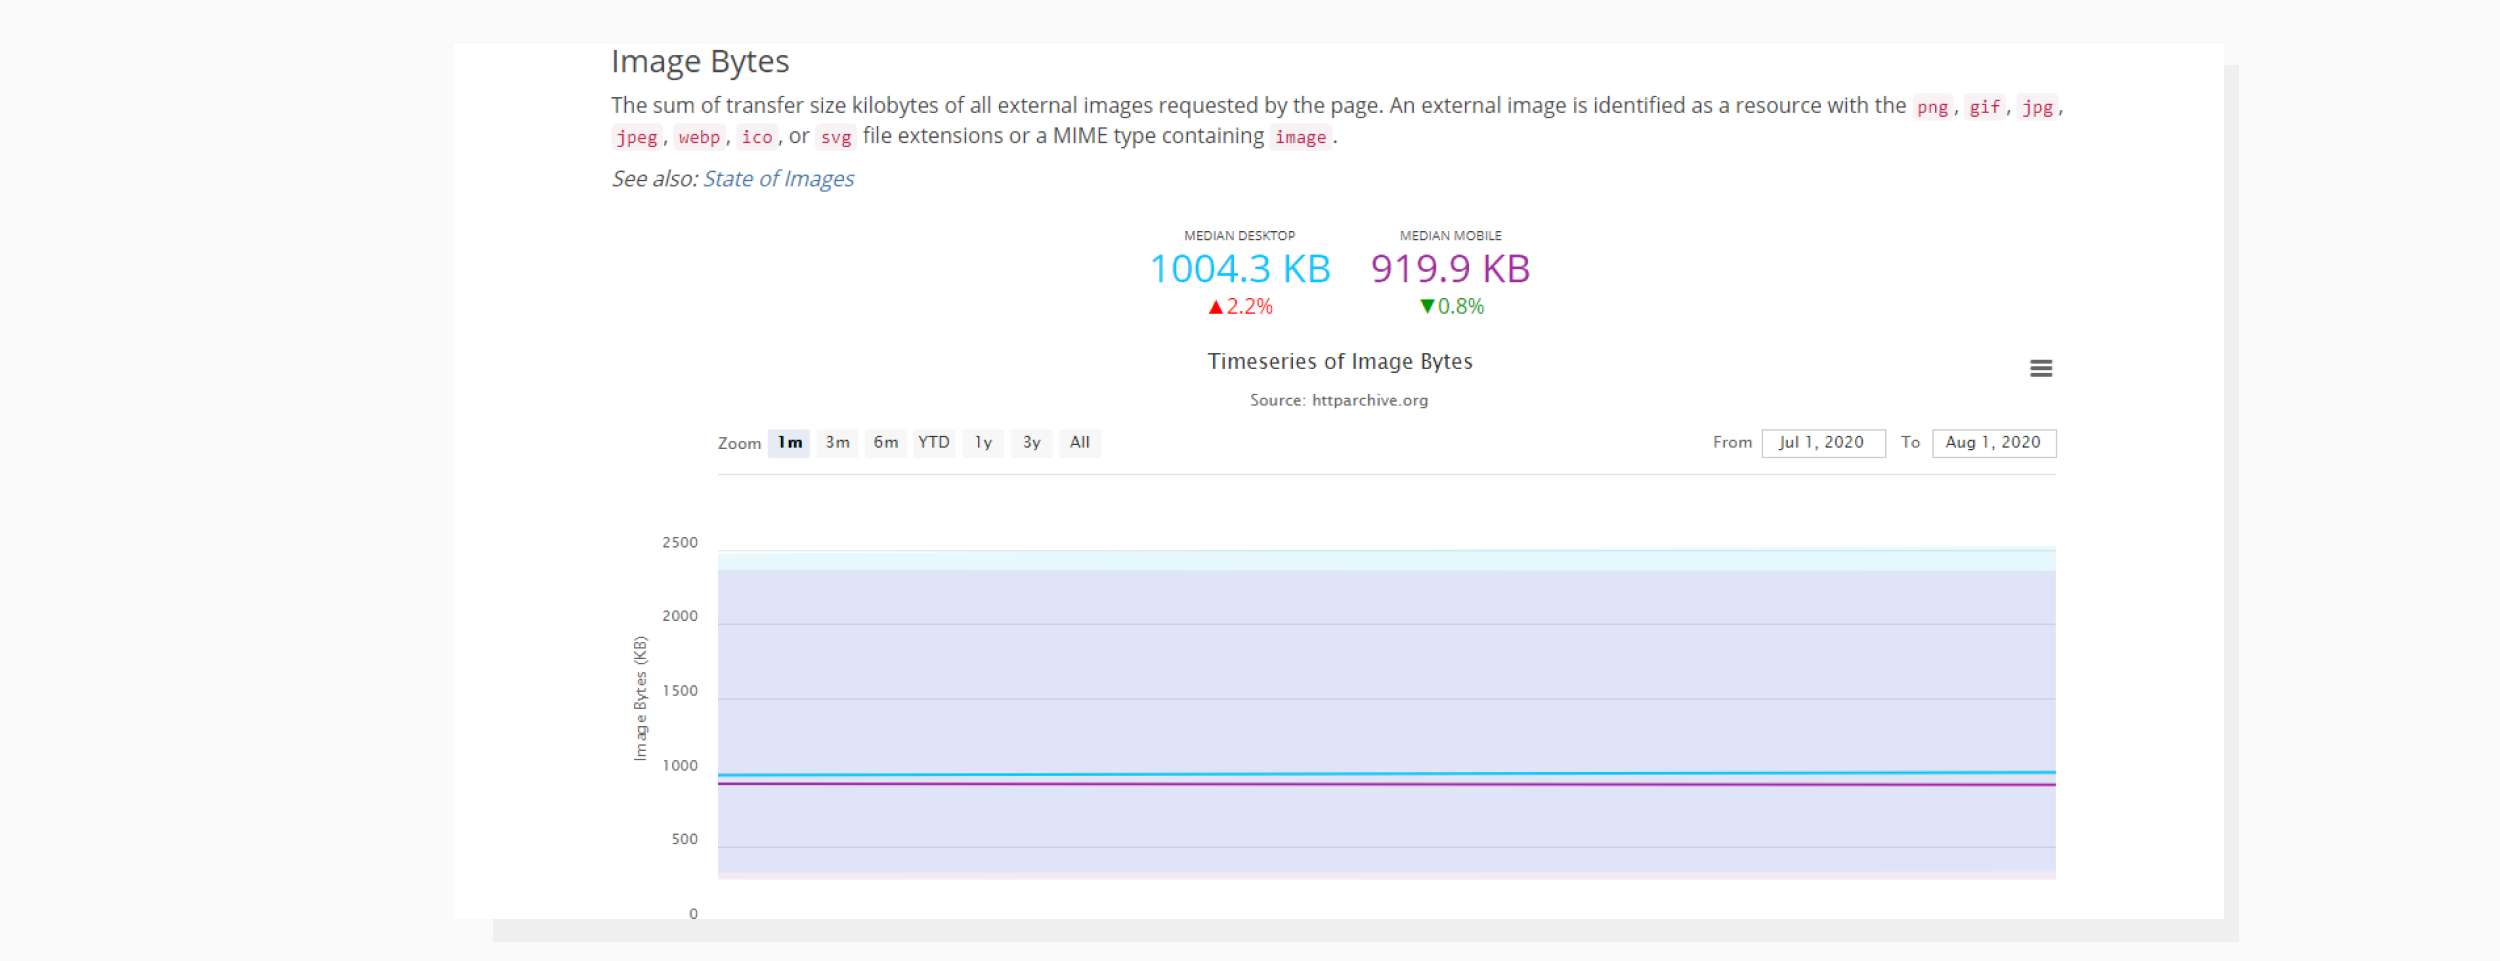Select the YTD zoom range

(933, 443)
